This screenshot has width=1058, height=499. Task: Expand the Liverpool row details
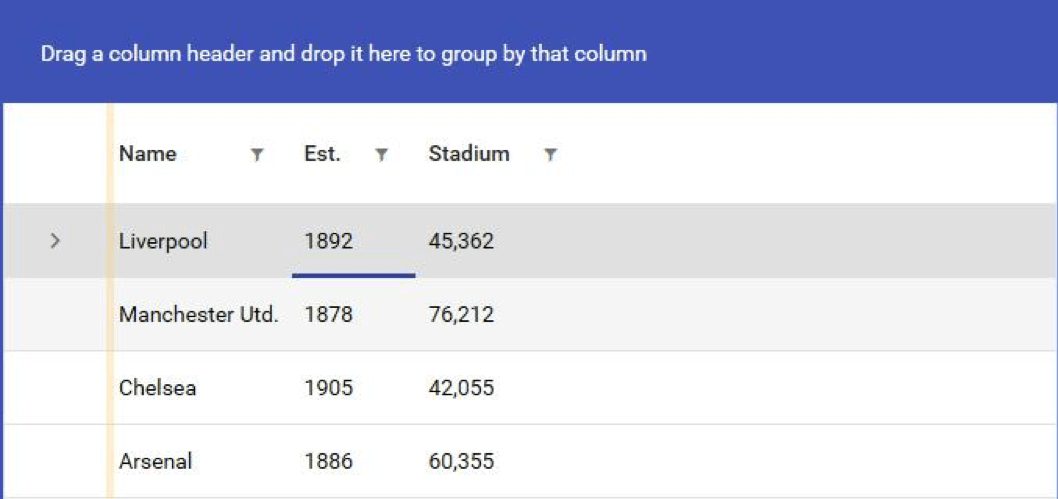55,240
